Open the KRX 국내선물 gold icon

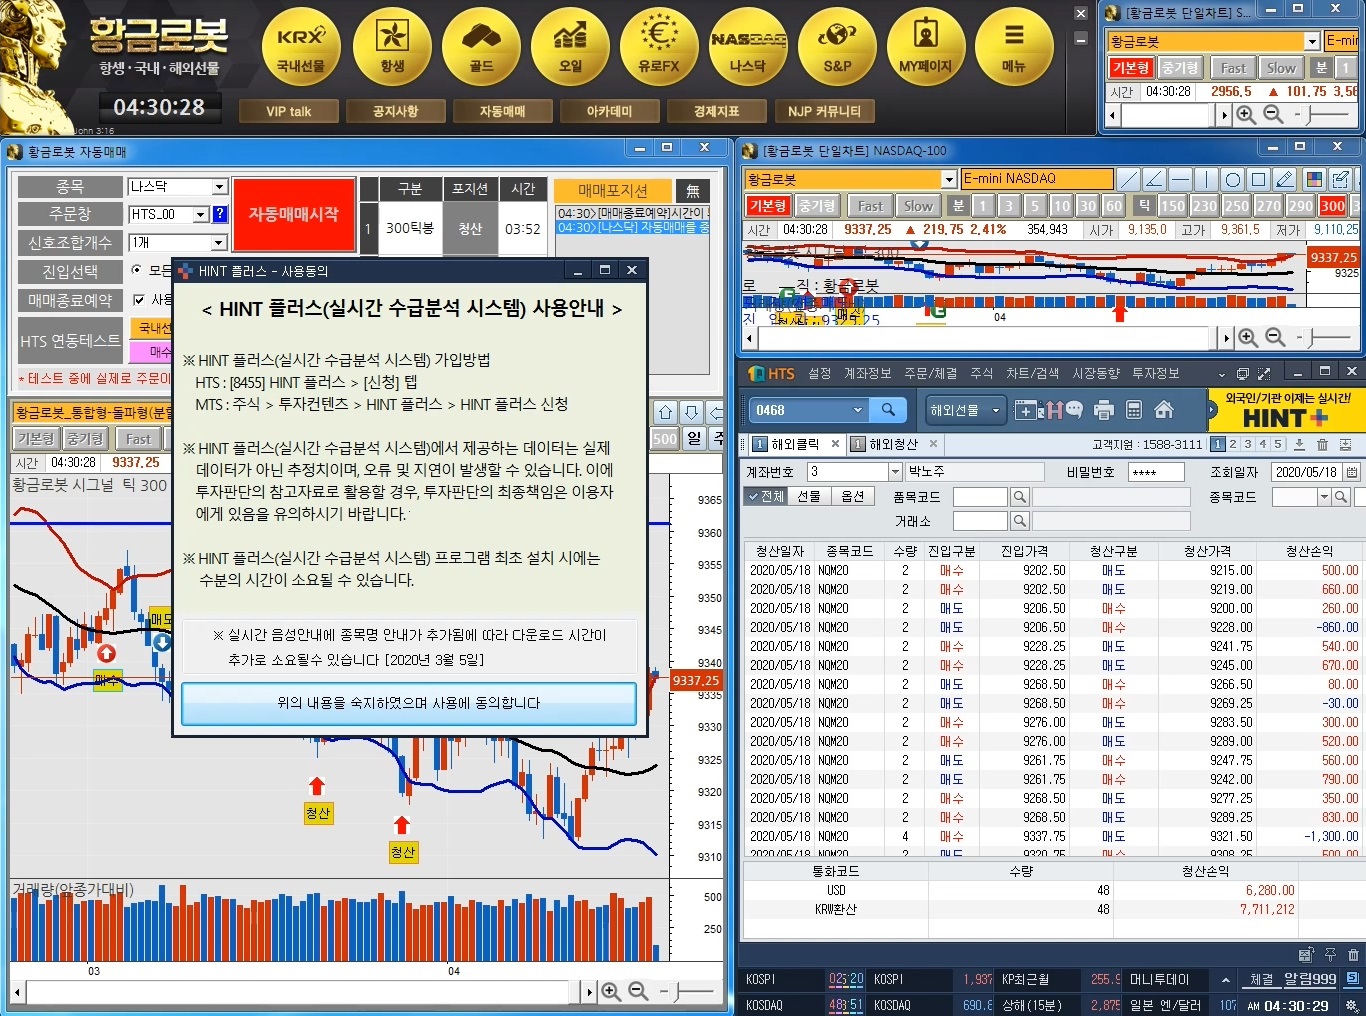pos(301,47)
